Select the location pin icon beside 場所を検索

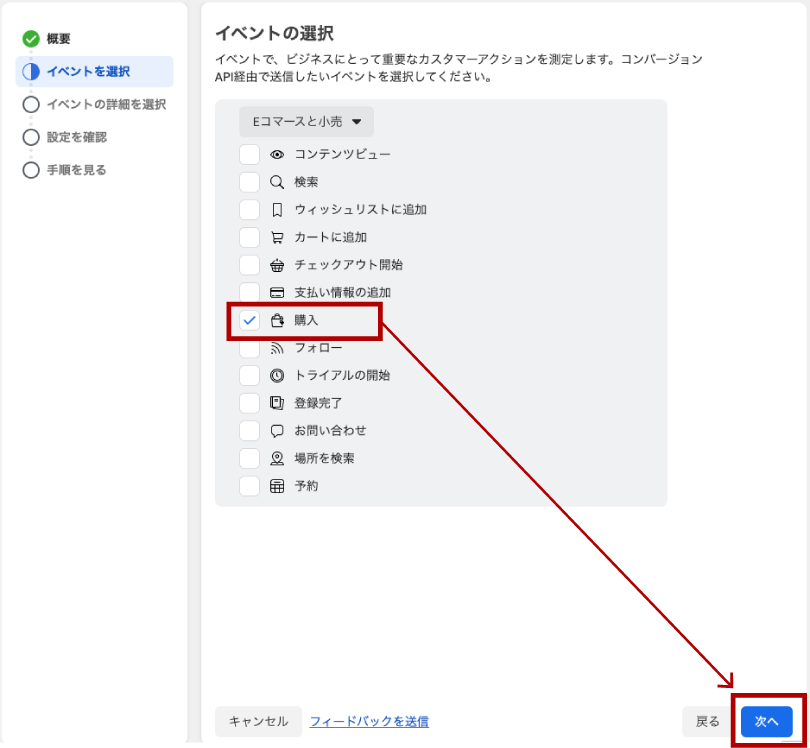point(278,458)
